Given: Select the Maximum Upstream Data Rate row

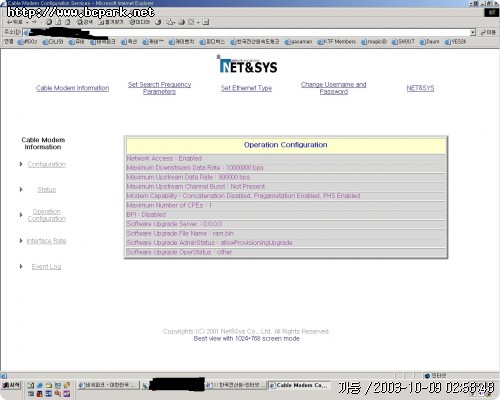Looking at the screenshot, I should point(286,177).
